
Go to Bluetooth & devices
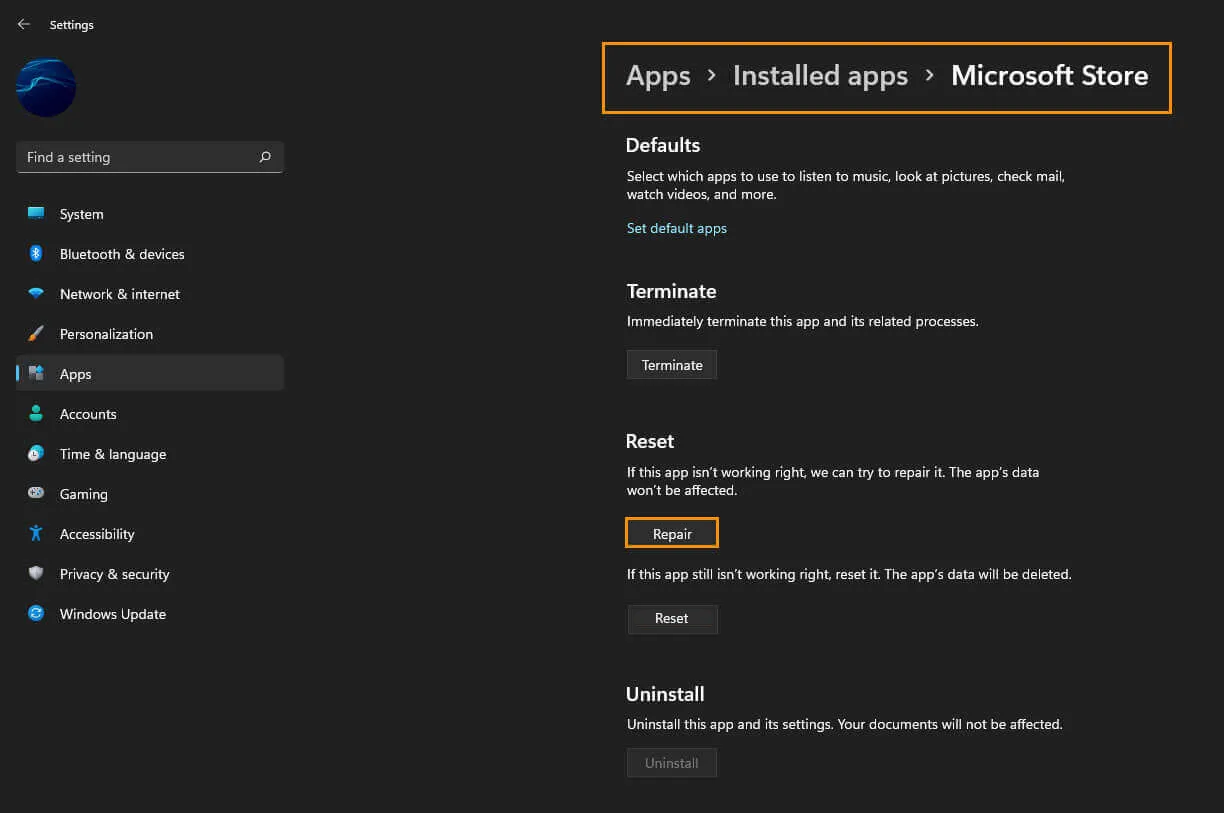150,254
